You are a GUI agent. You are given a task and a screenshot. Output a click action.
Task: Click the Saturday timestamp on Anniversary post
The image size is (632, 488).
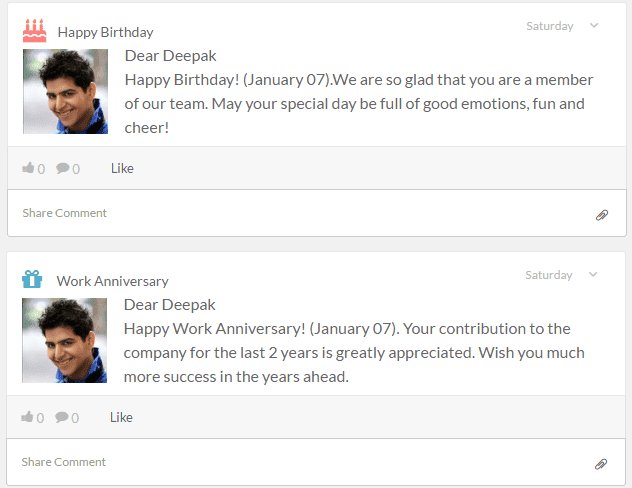pyautogui.click(x=549, y=275)
